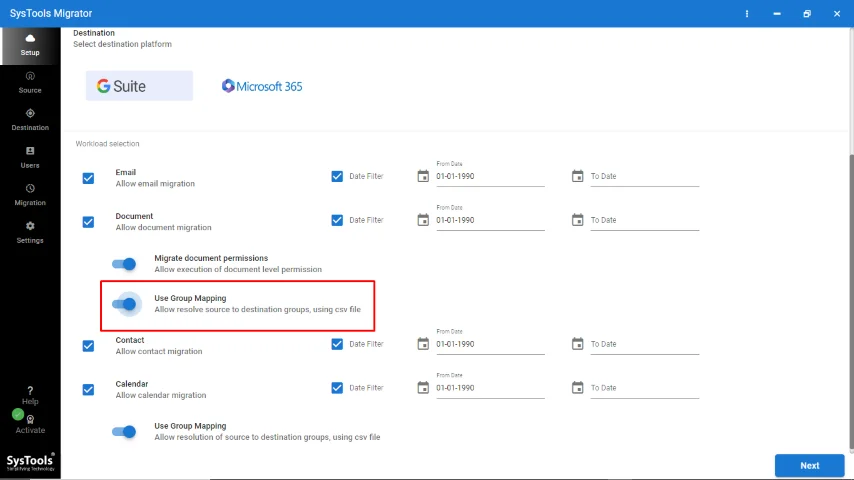Click the Next button
854x480 pixels.
pyautogui.click(x=809, y=466)
